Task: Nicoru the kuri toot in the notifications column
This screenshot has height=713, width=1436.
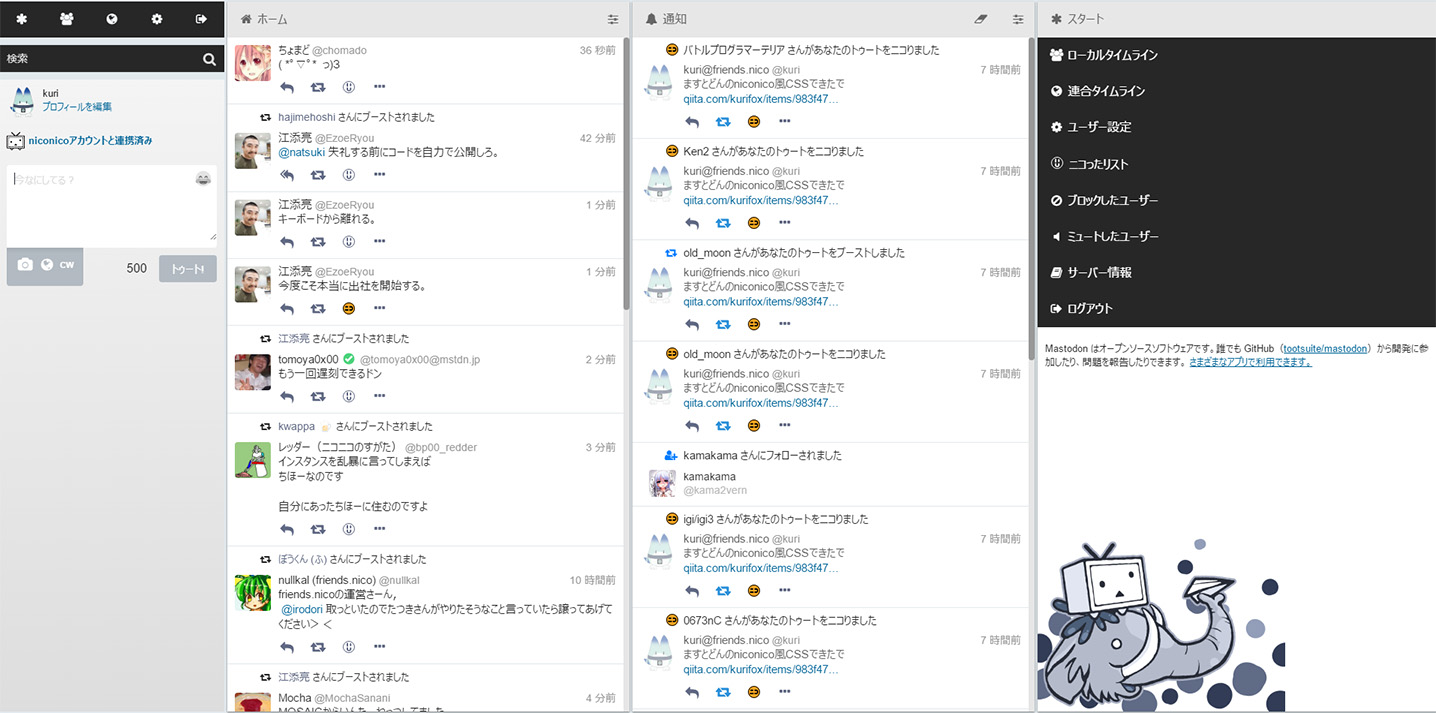Action: pos(753,121)
